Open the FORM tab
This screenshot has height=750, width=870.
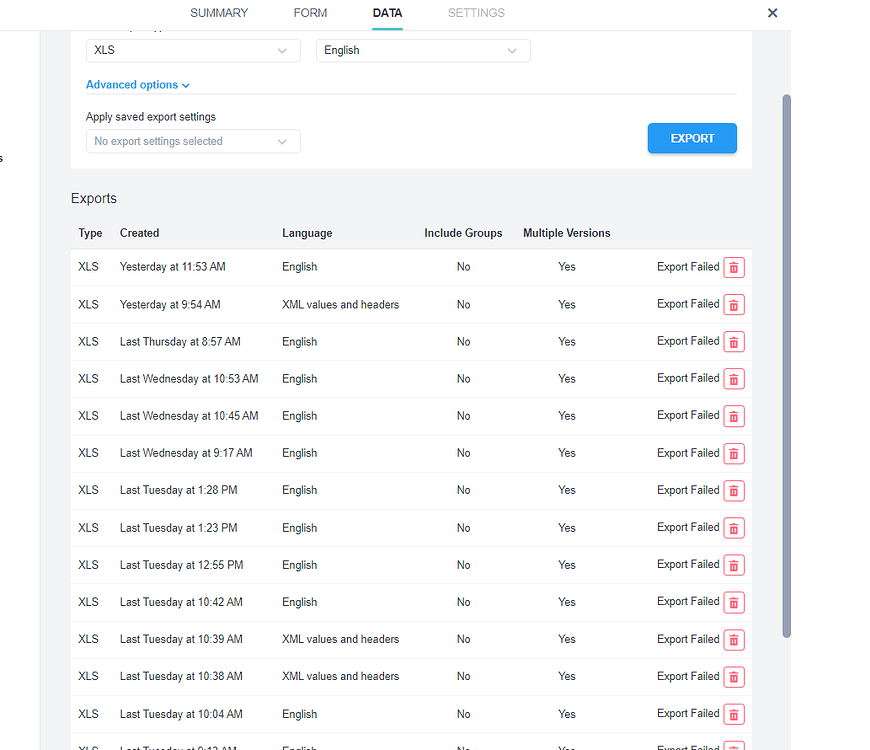310,13
